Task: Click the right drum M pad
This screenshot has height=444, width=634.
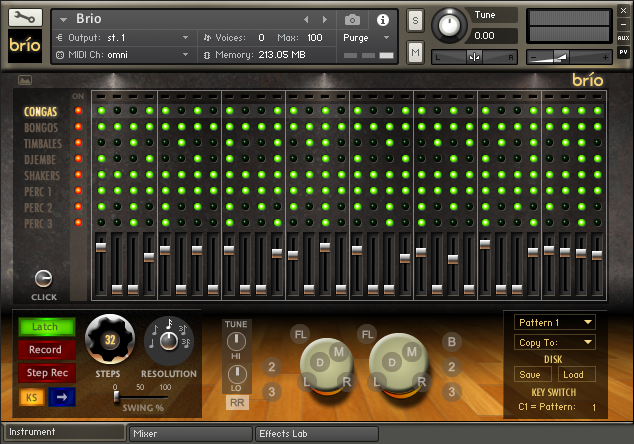Action: coord(412,352)
